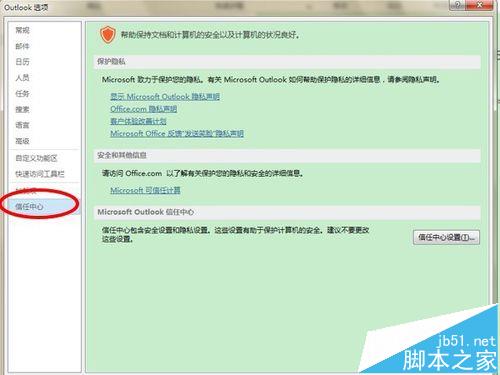Switch to the 日历 options category
This screenshot has height=375, width=500.
click(22, 62)
